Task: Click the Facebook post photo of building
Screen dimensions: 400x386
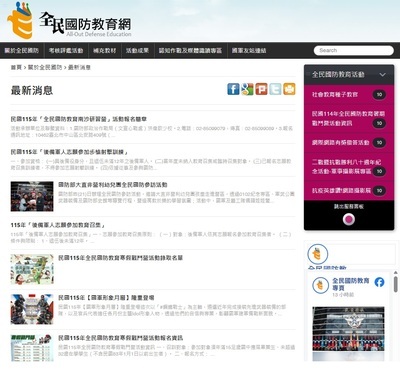Action: click(x=348, y=329)
